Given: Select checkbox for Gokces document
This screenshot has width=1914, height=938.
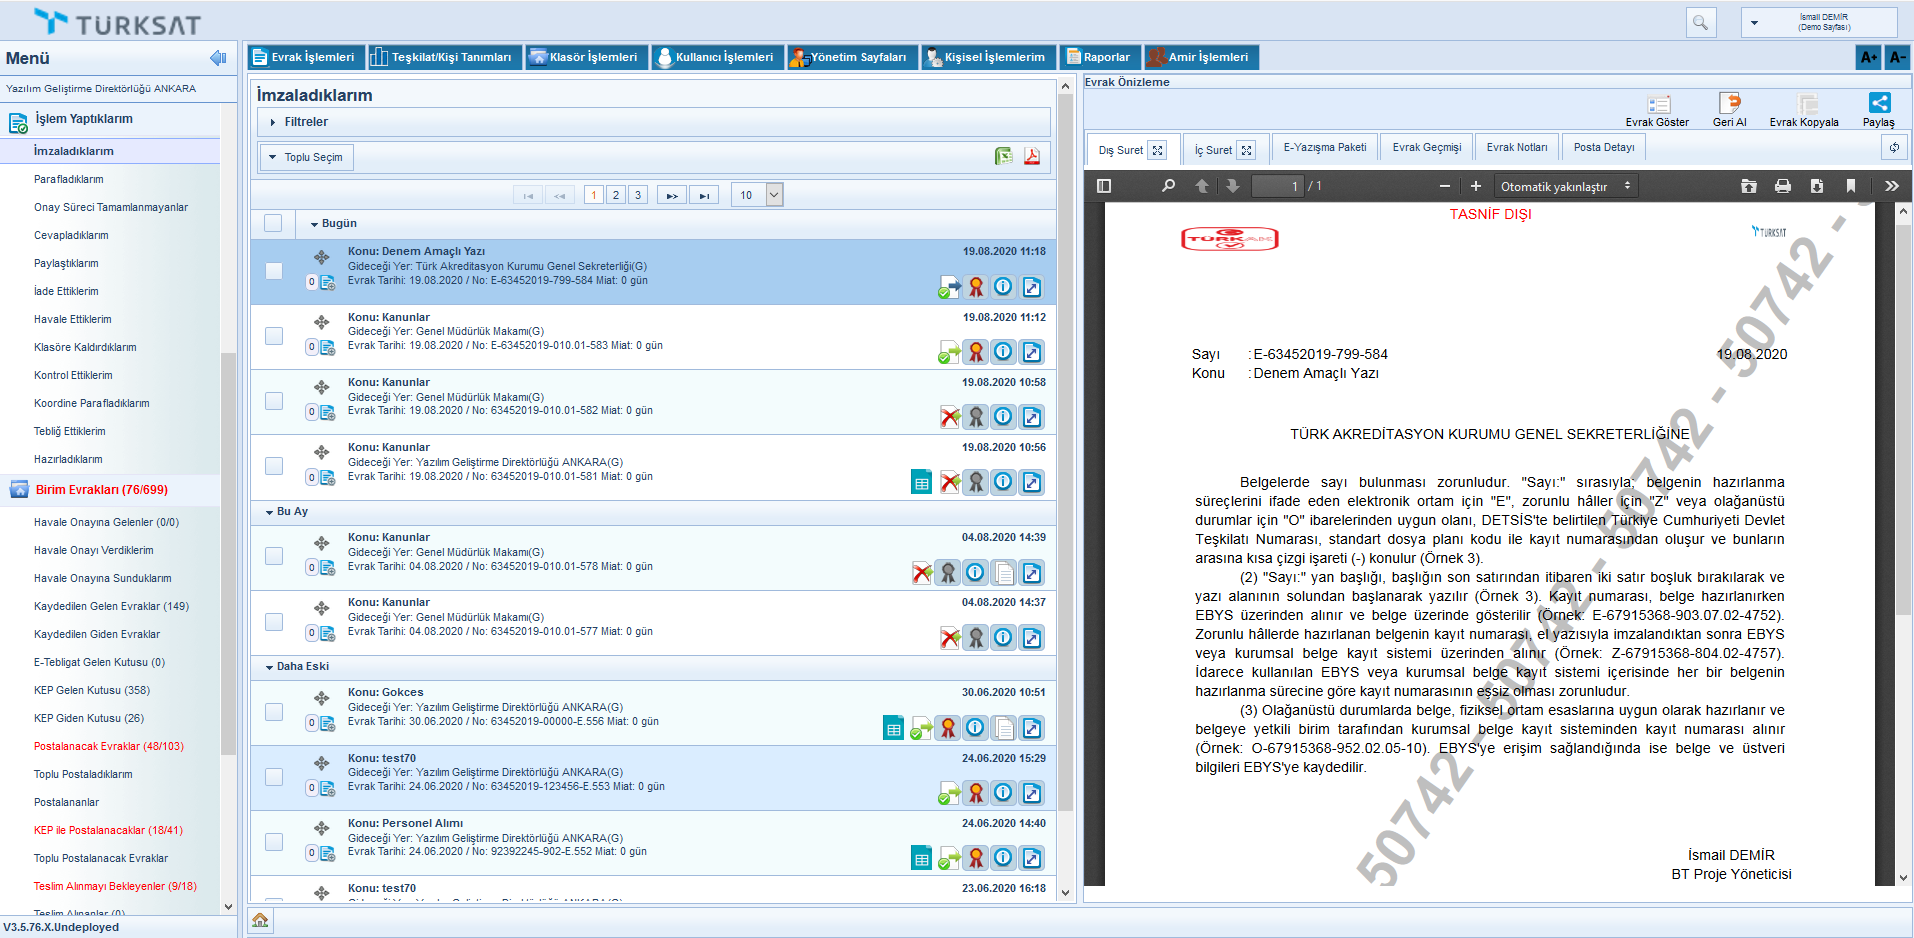Looking at the screenshot, I should pyautogui.click(x=273, y=712).
